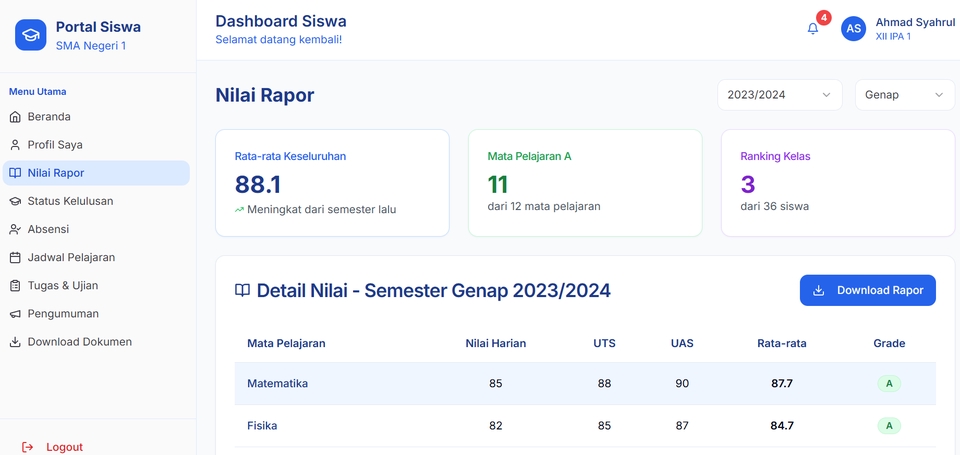
Task: Select Tugas & Ujian in sidebar
Action: 62,285
